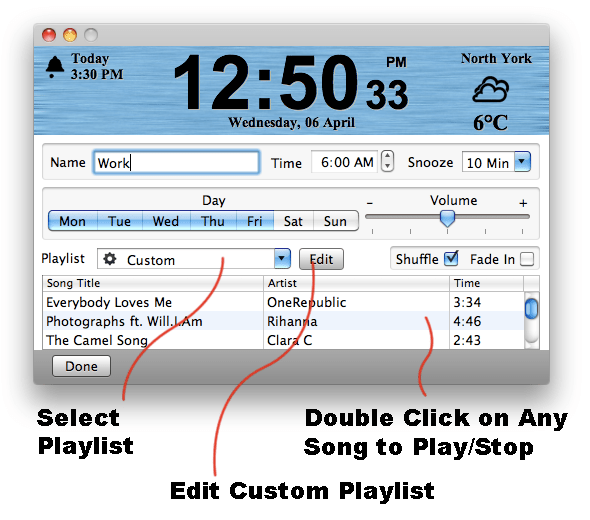Click the 12:50 clock display

(x=266, y=83)
